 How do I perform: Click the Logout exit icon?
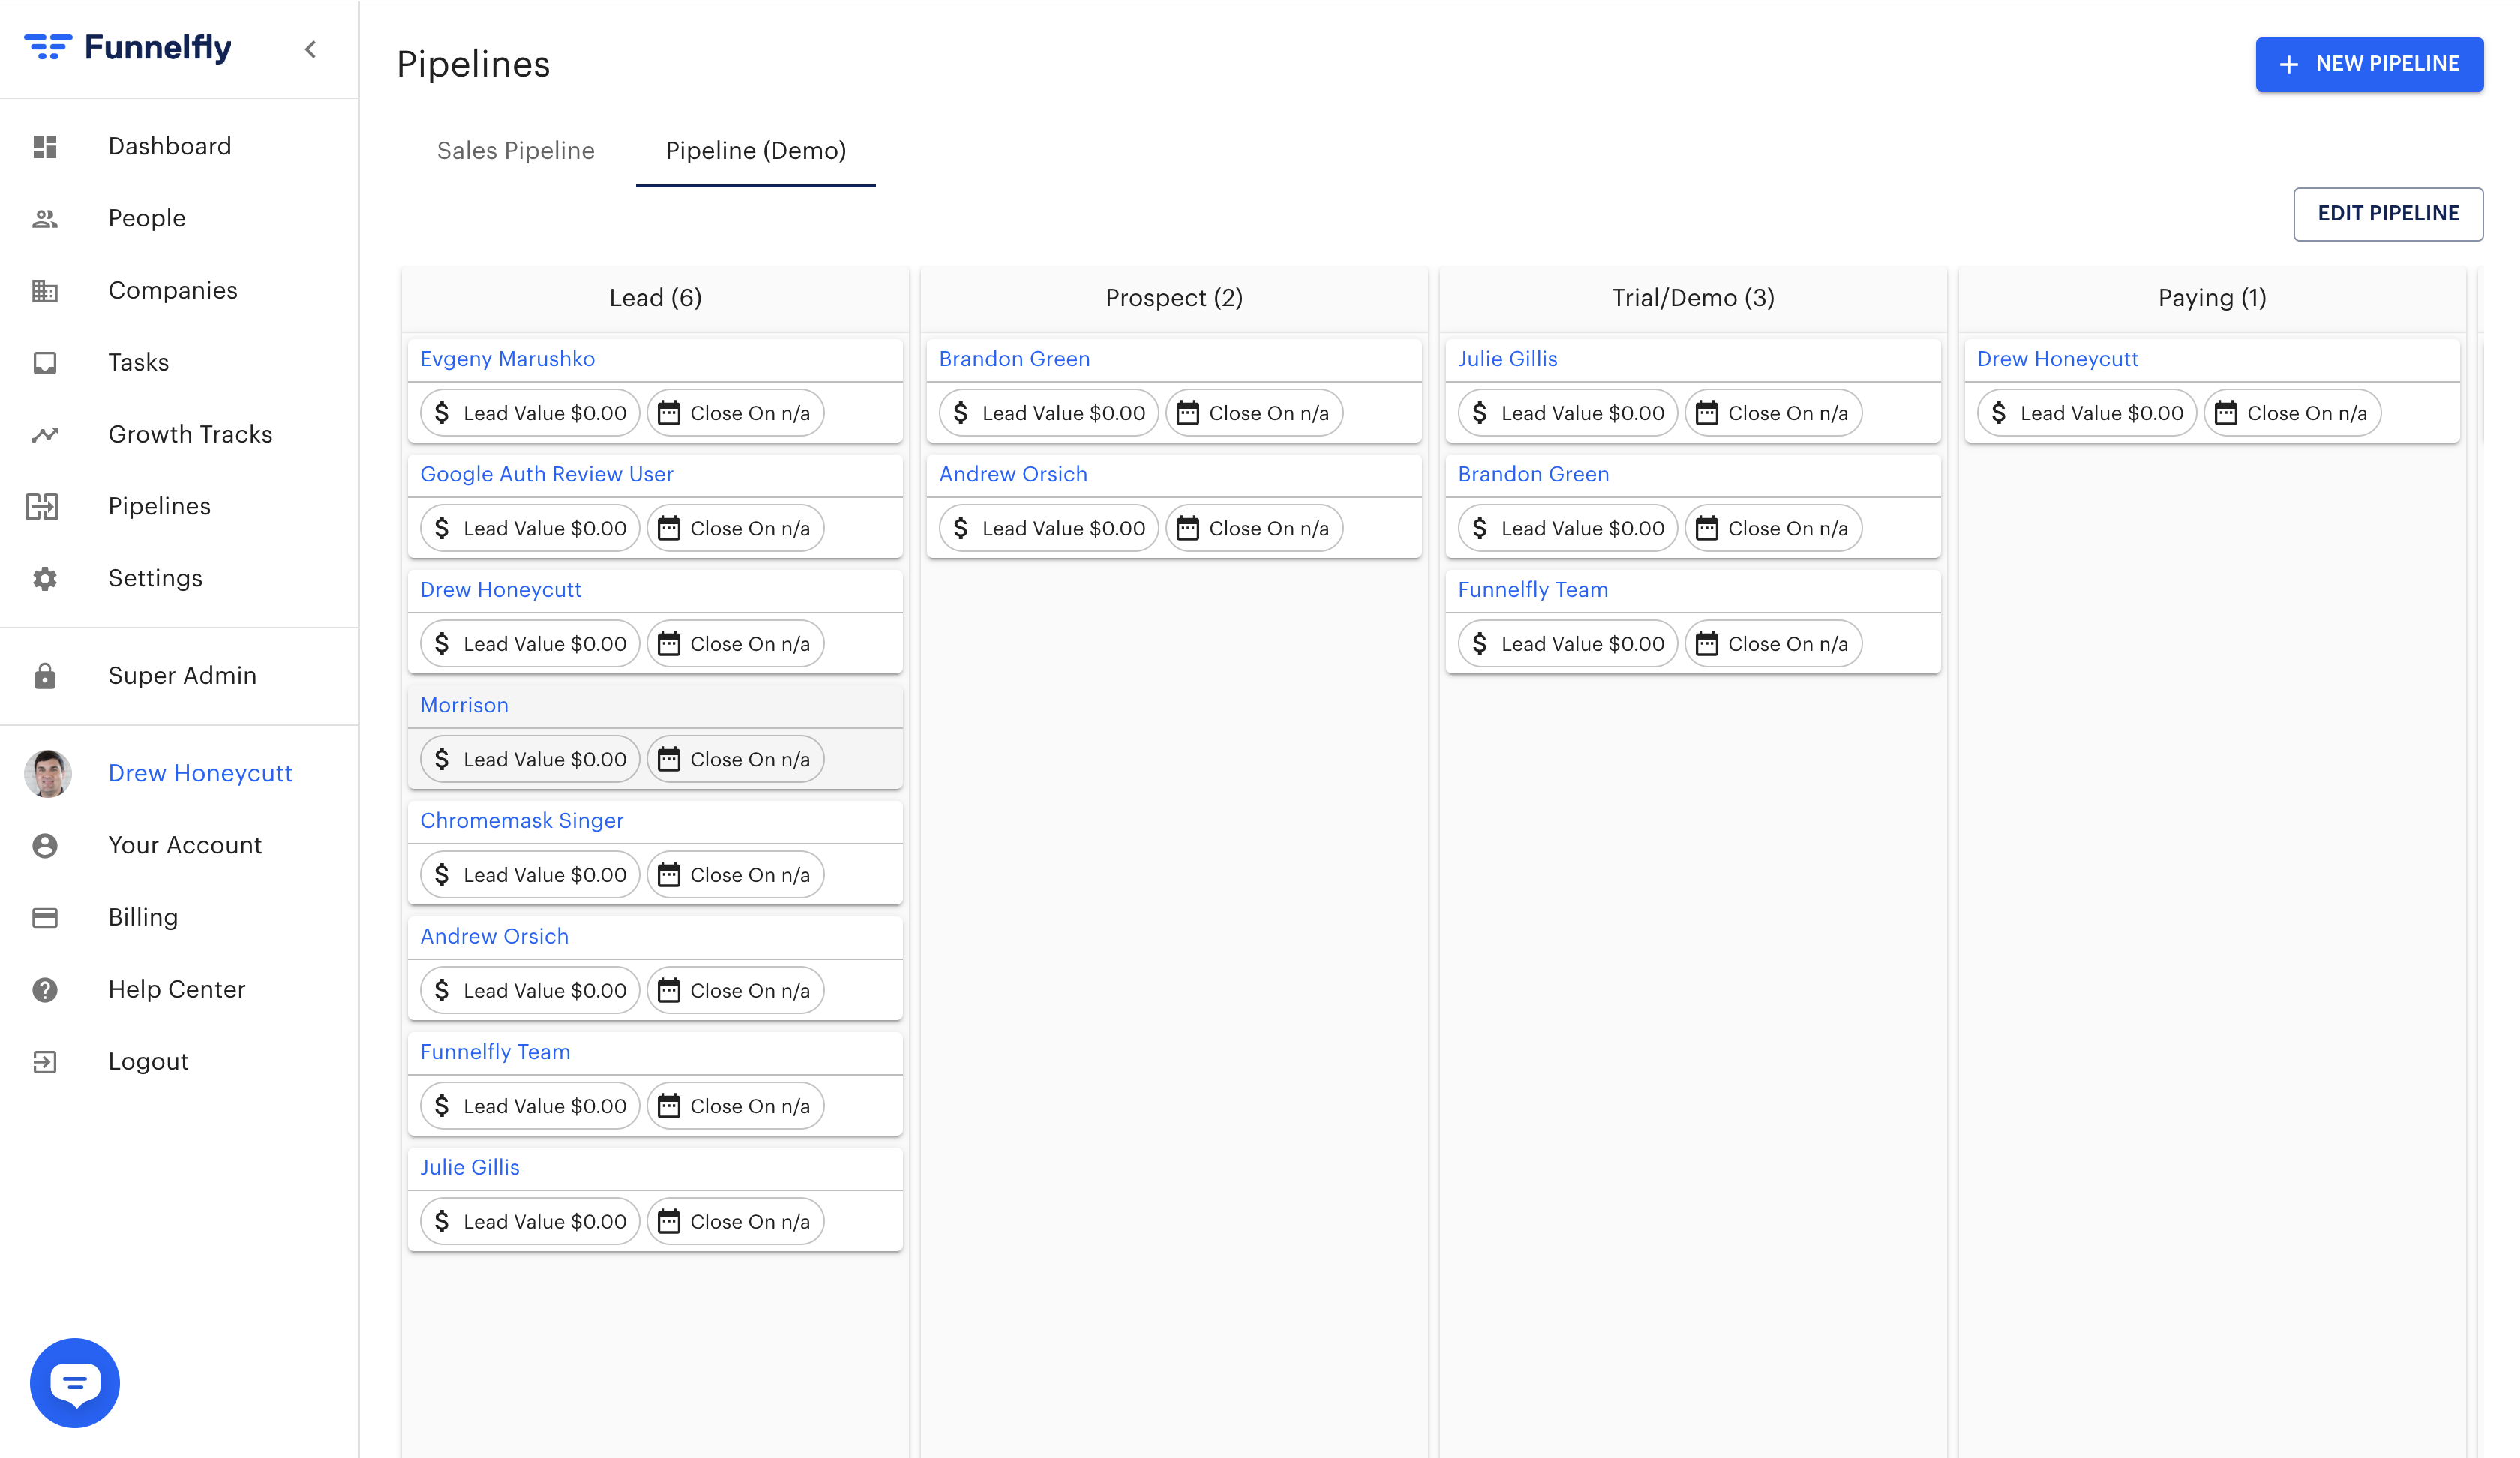[x=45, y=1062]
